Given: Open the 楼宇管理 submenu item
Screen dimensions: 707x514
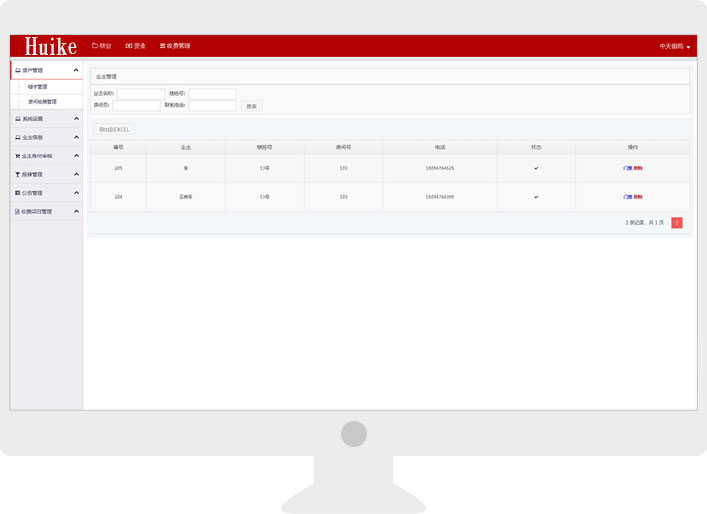Looking at the screenshot, I should click(37, 87).
